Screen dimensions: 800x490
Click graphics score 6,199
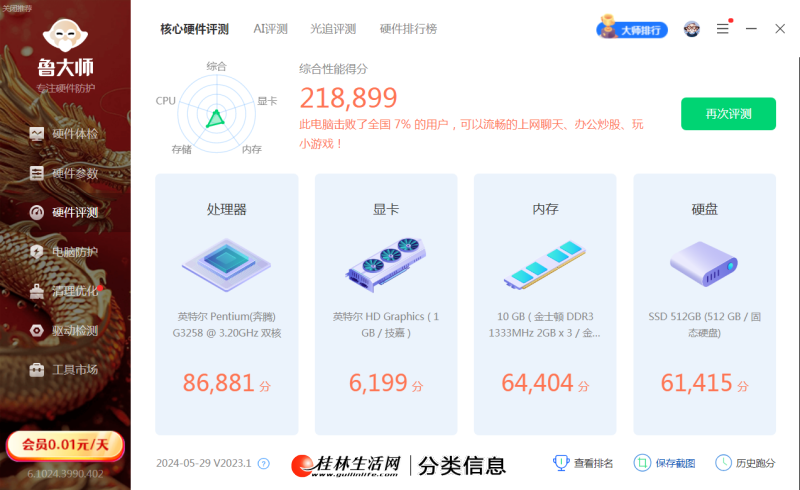[378, 383]
